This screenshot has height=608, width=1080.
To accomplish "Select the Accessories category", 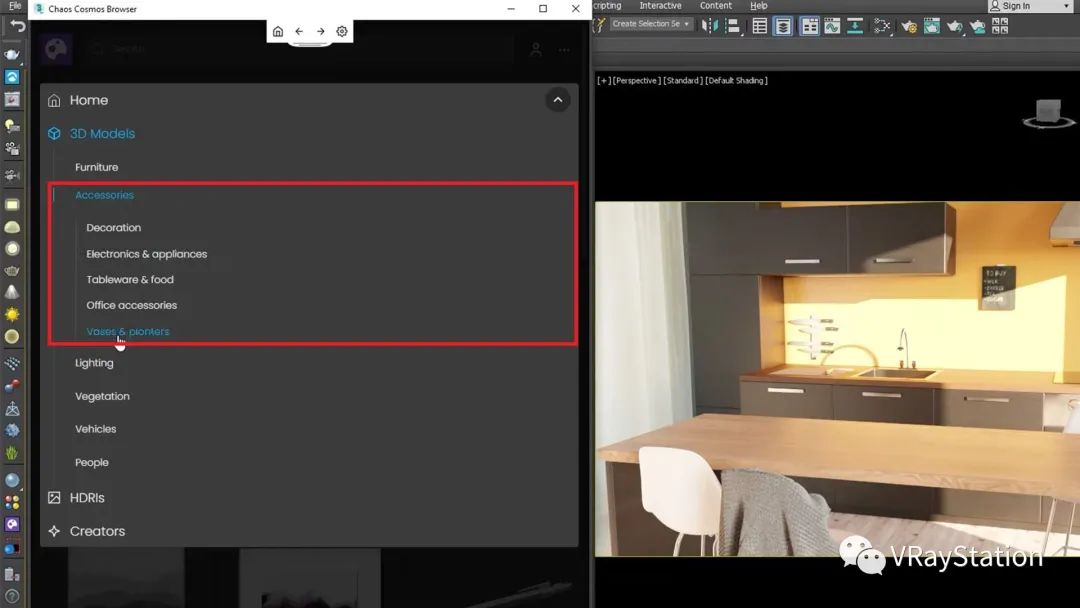I will pos(105,195).
